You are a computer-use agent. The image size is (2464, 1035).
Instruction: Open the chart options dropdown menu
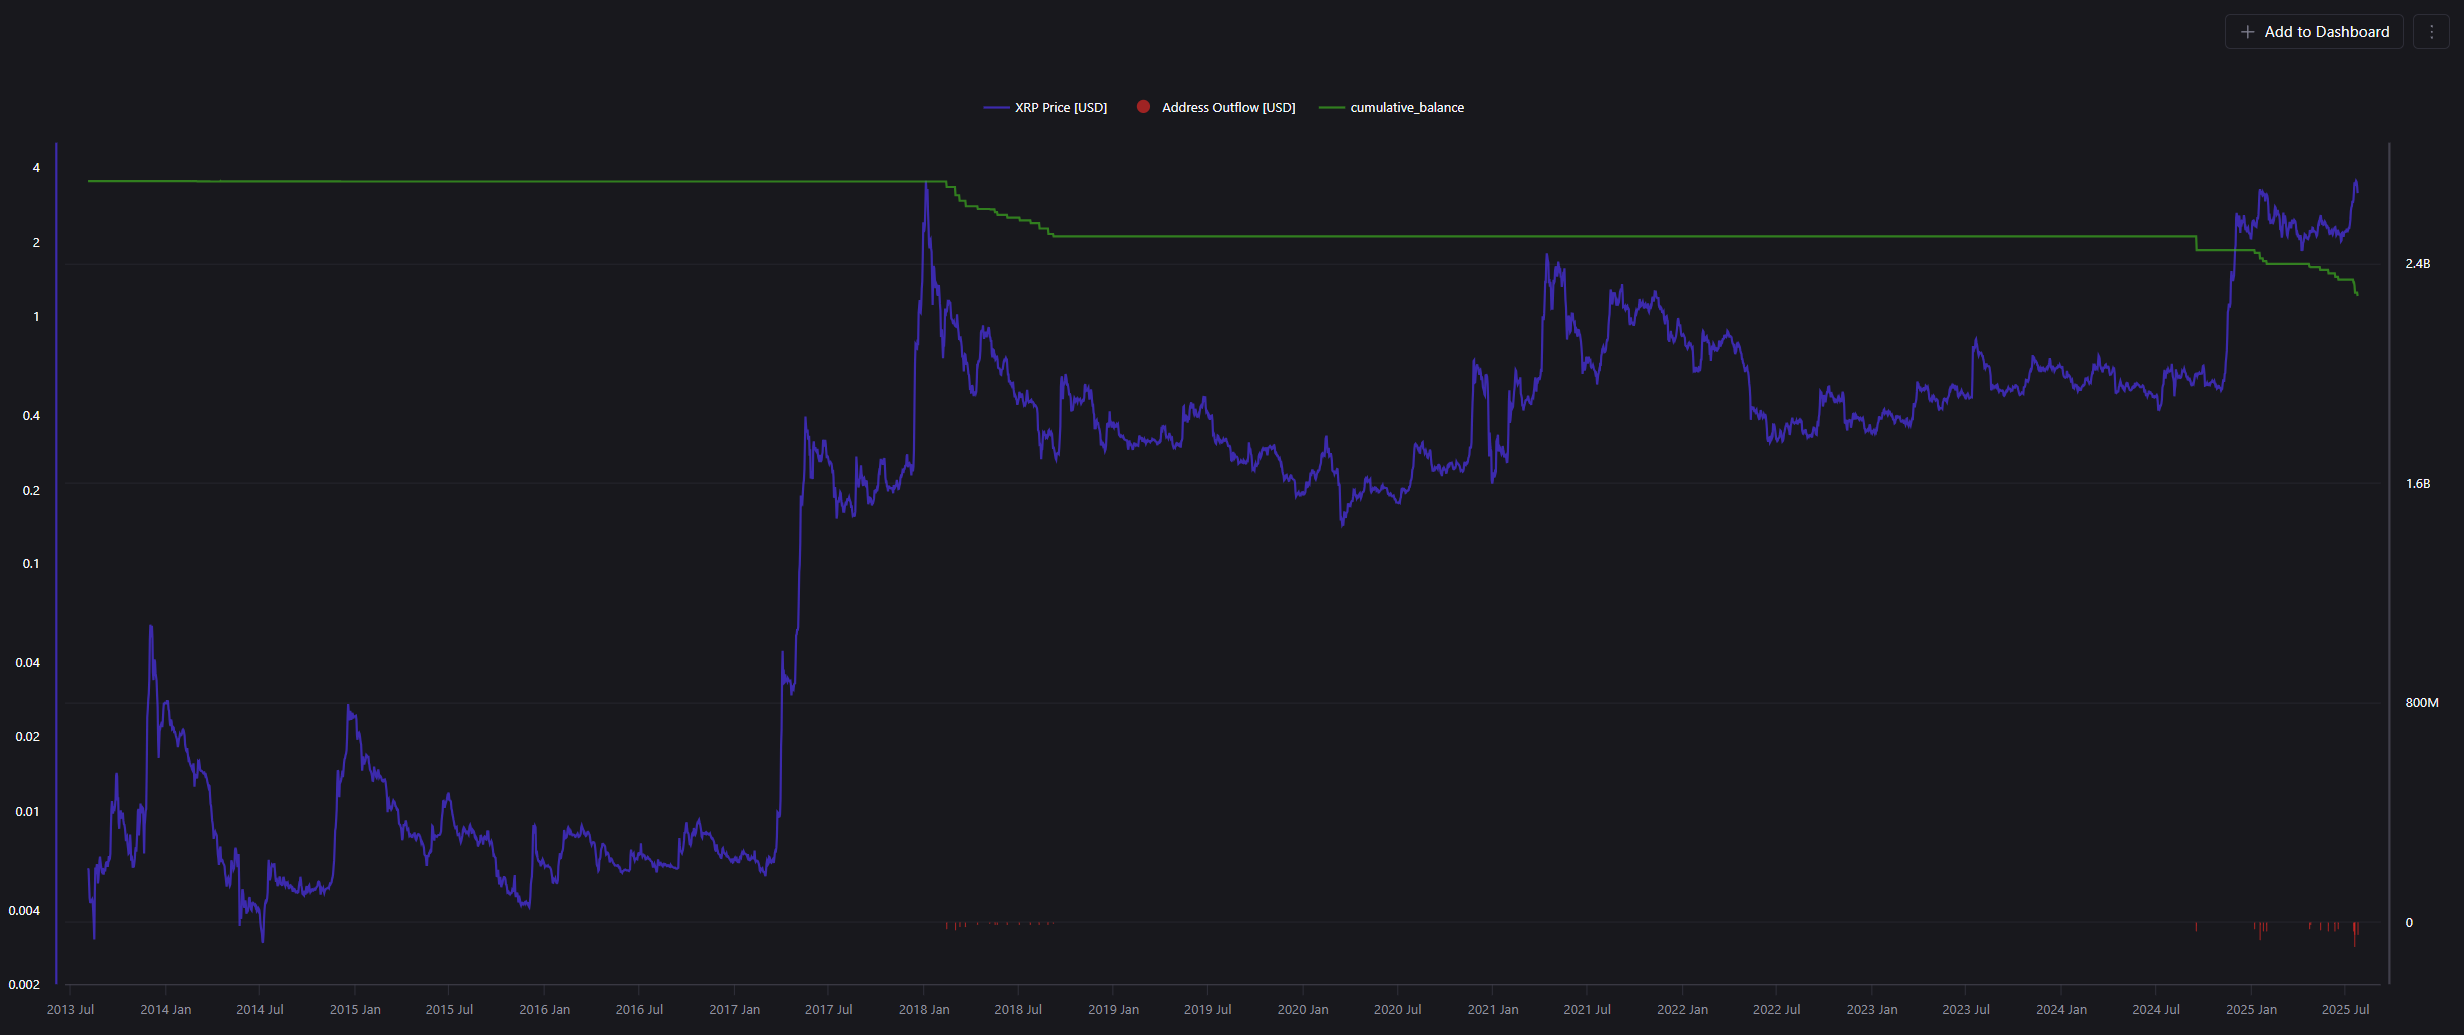pos(2432,31)
